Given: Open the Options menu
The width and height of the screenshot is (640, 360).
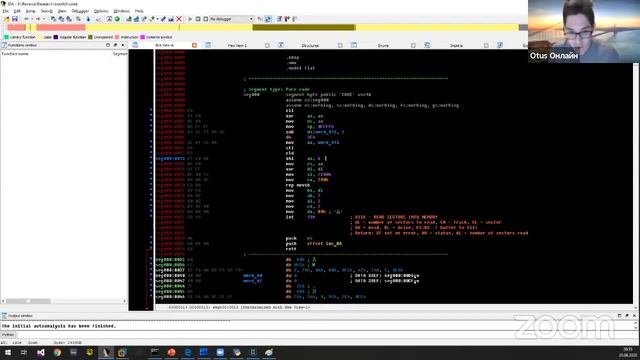Looking at the screenshot, I should pos(101,11).
